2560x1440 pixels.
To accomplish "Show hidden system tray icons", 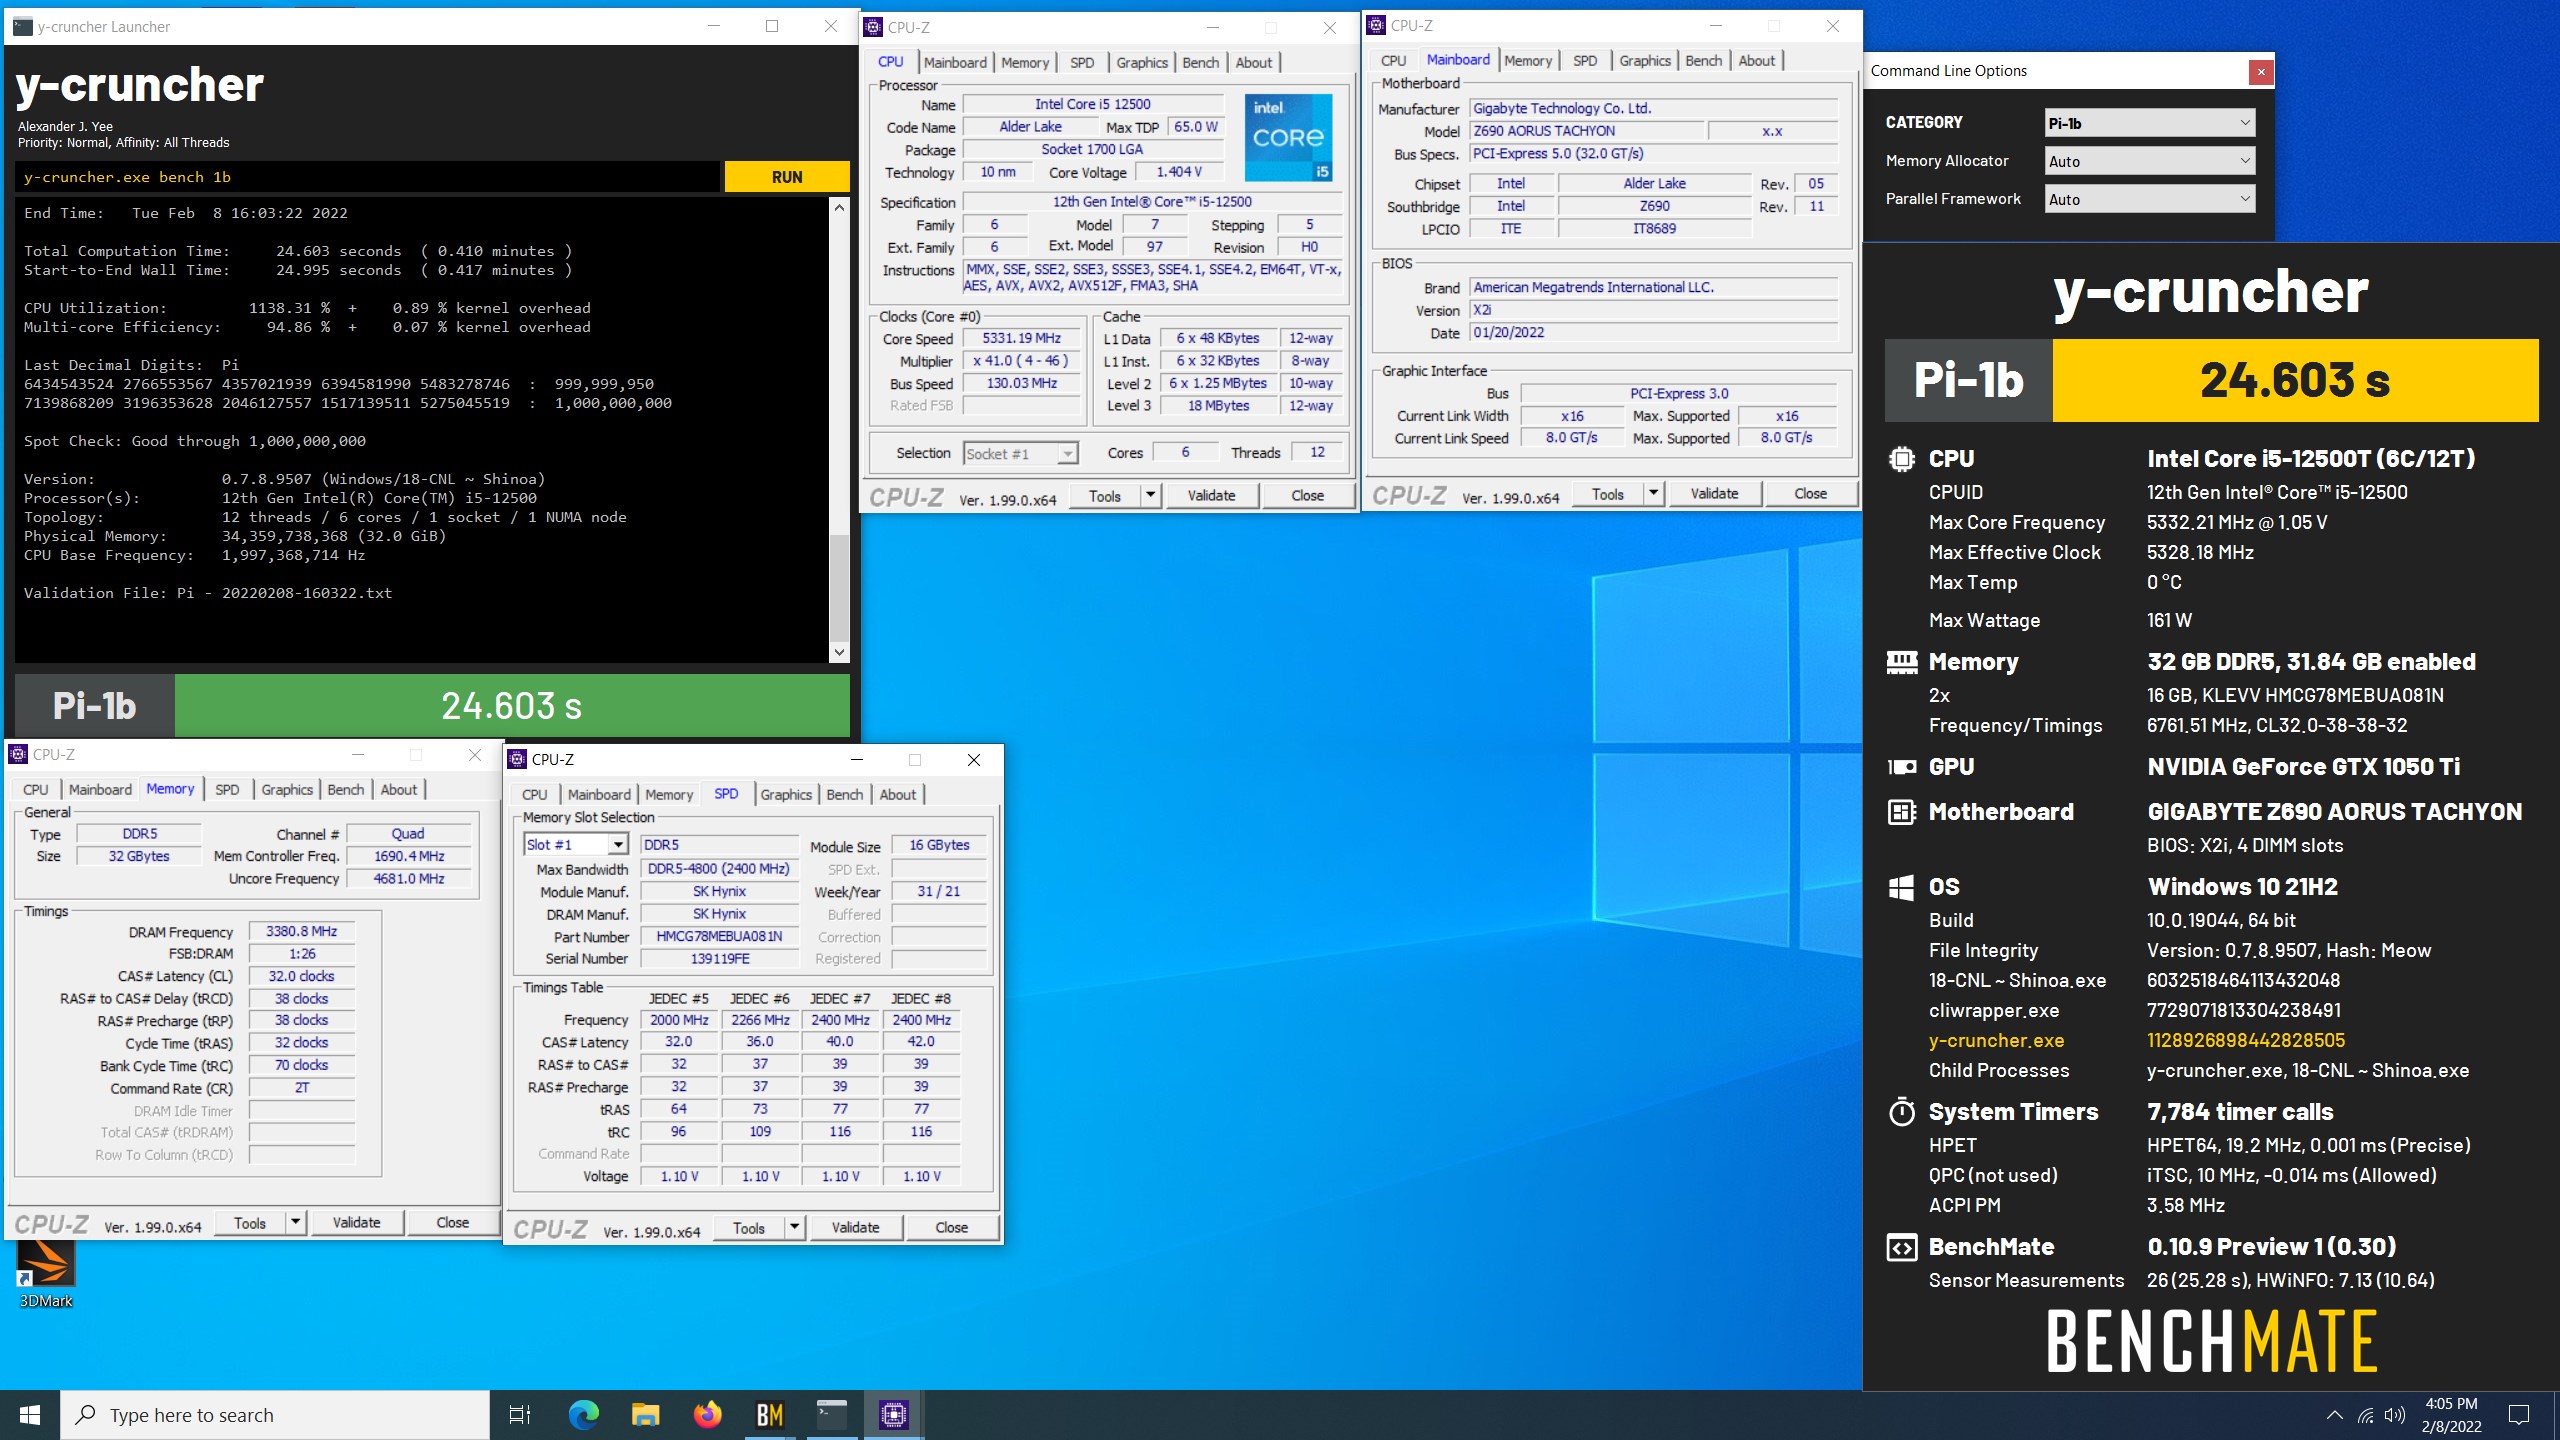I will (x=2334, y=1415).
